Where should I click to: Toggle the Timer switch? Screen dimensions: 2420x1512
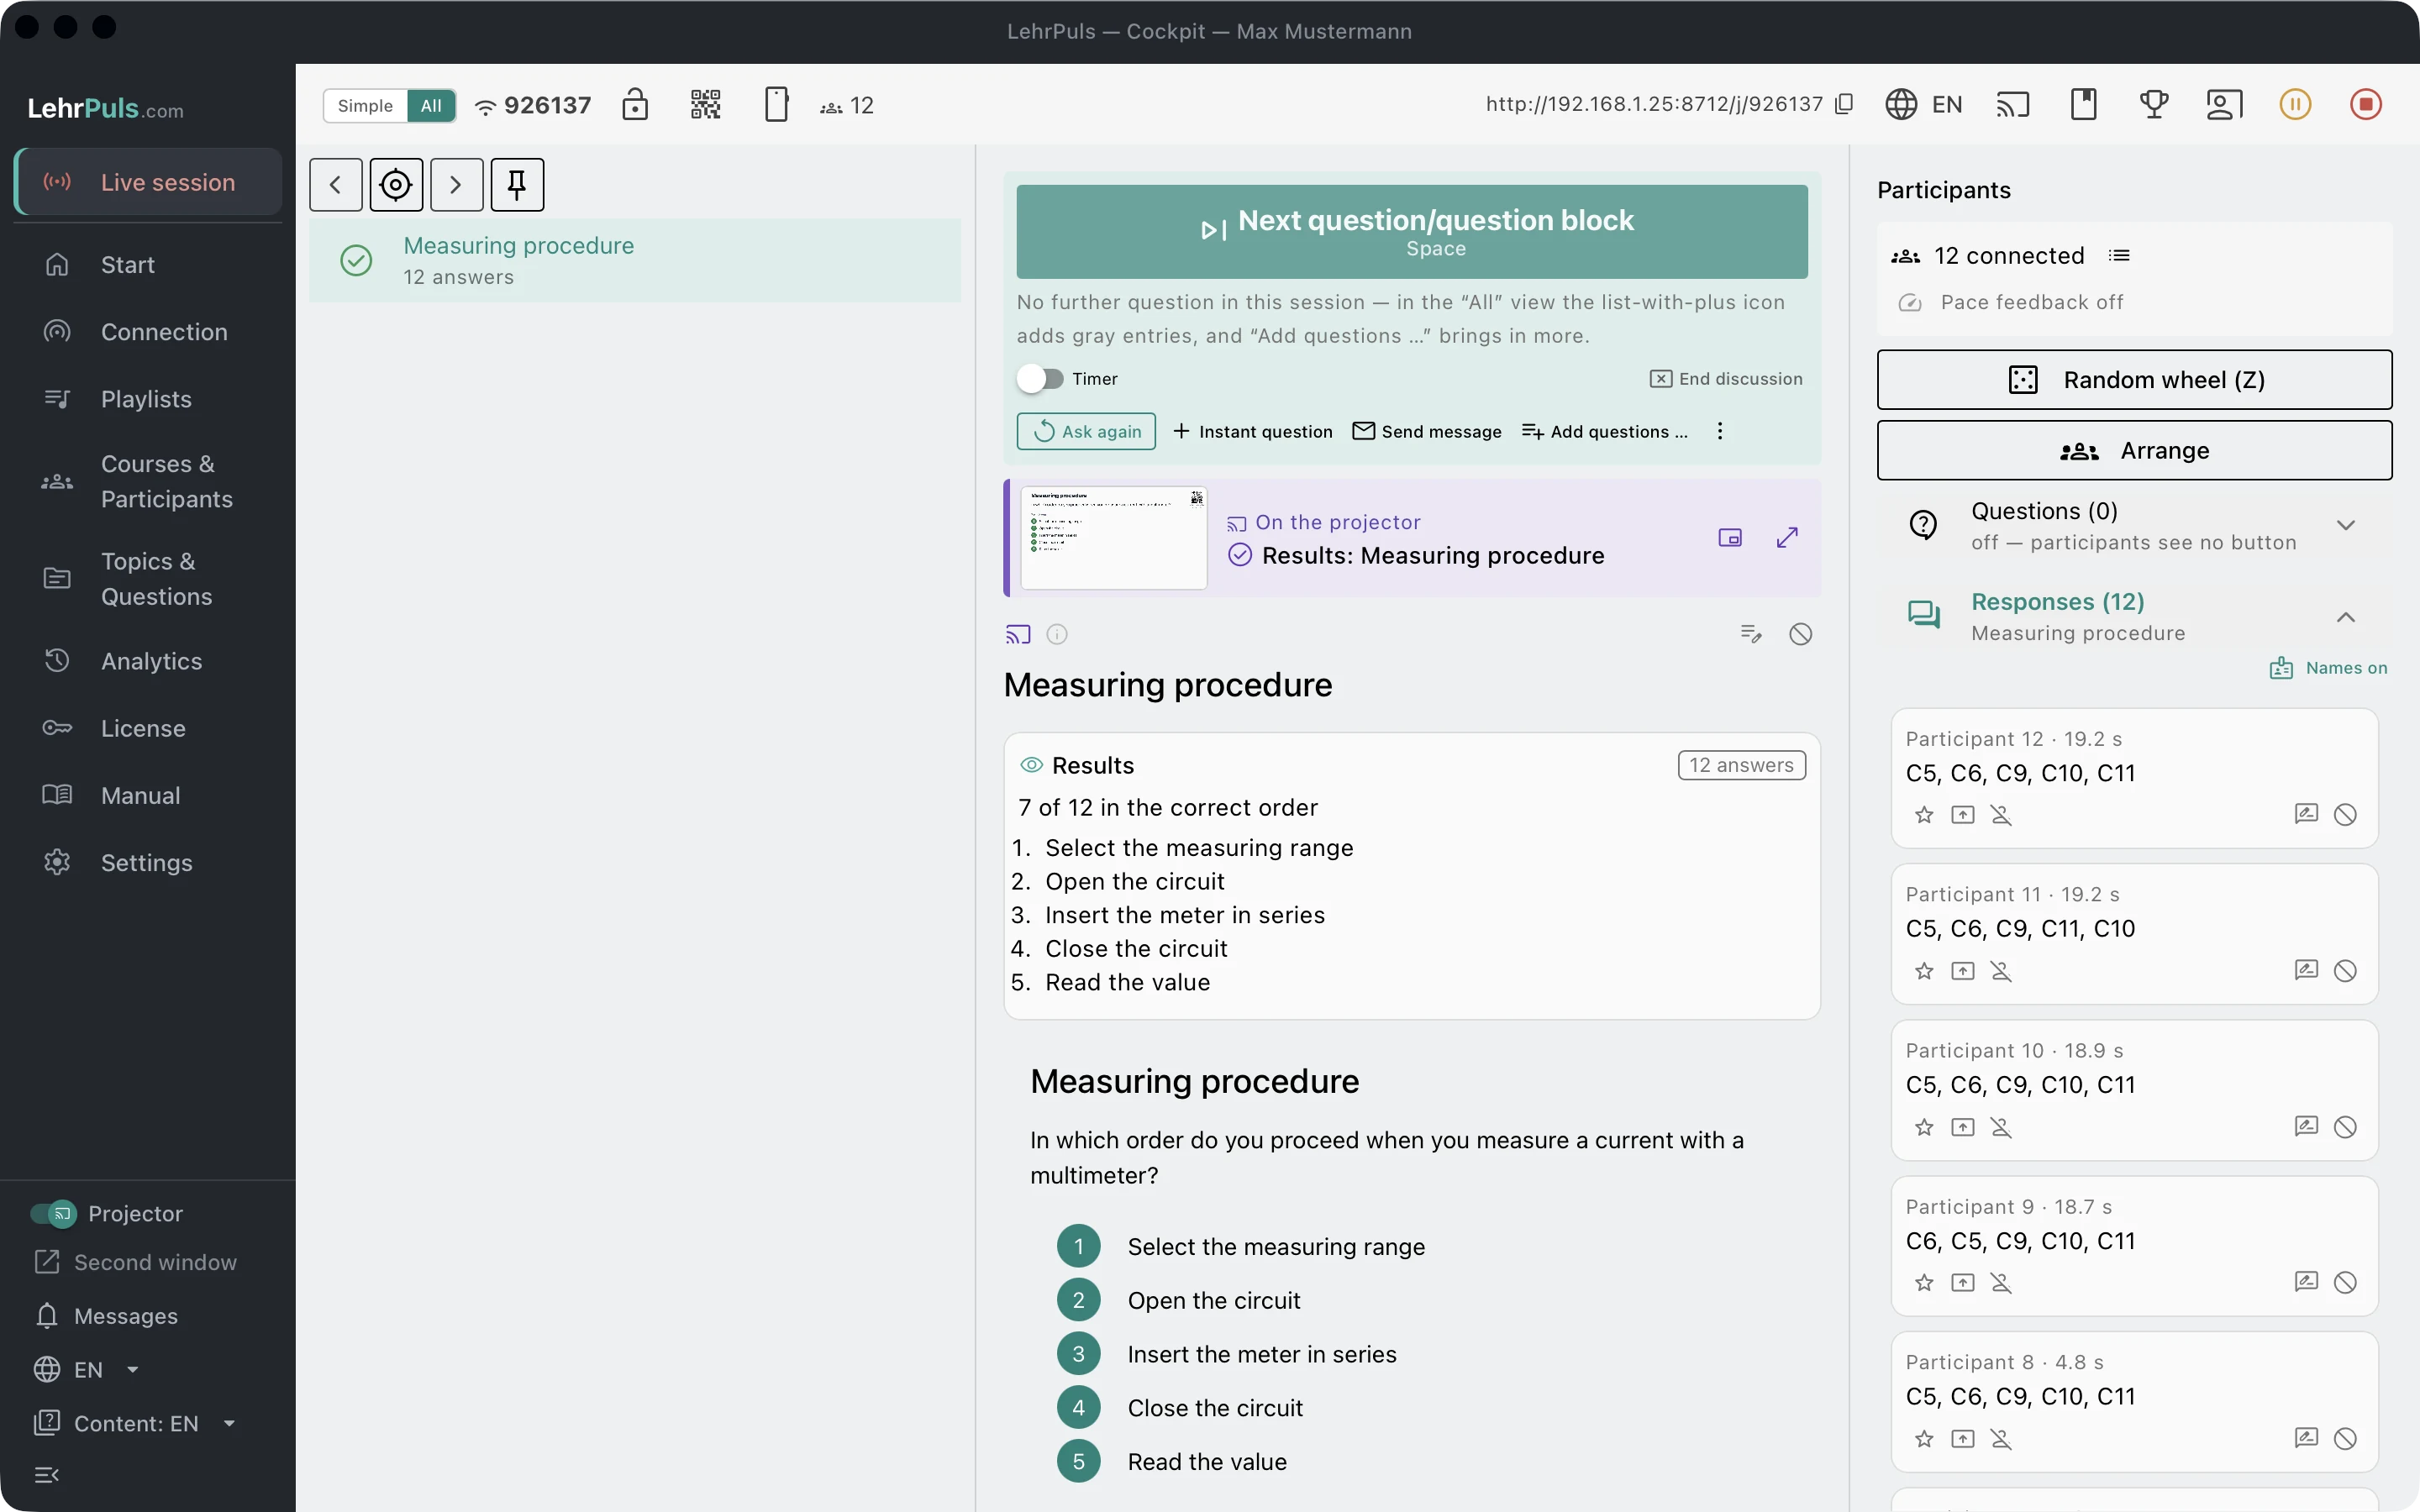[1040, 379]
